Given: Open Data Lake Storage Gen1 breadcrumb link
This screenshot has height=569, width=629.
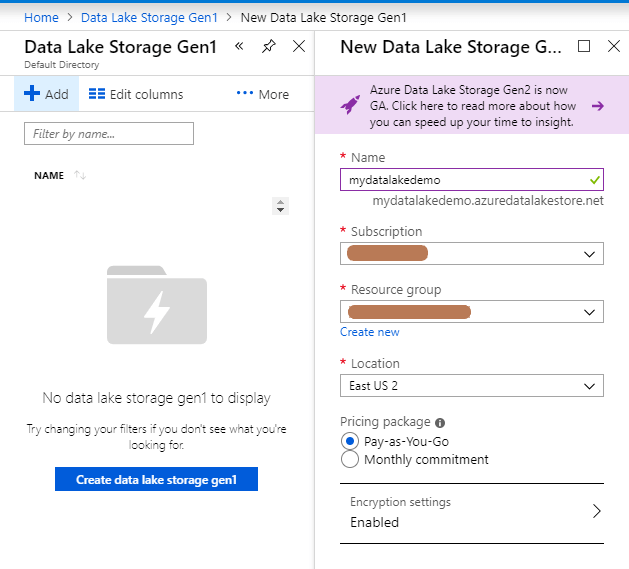Looking at the screenshot, I should coord(149,17).
